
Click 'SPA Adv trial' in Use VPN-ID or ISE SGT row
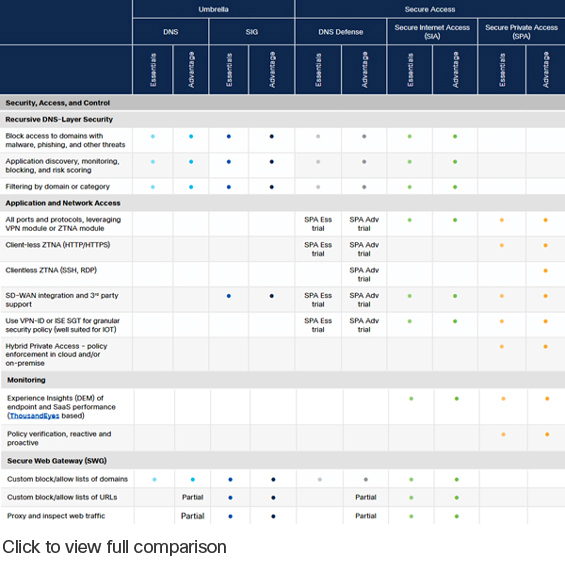[x=364, y=325]
